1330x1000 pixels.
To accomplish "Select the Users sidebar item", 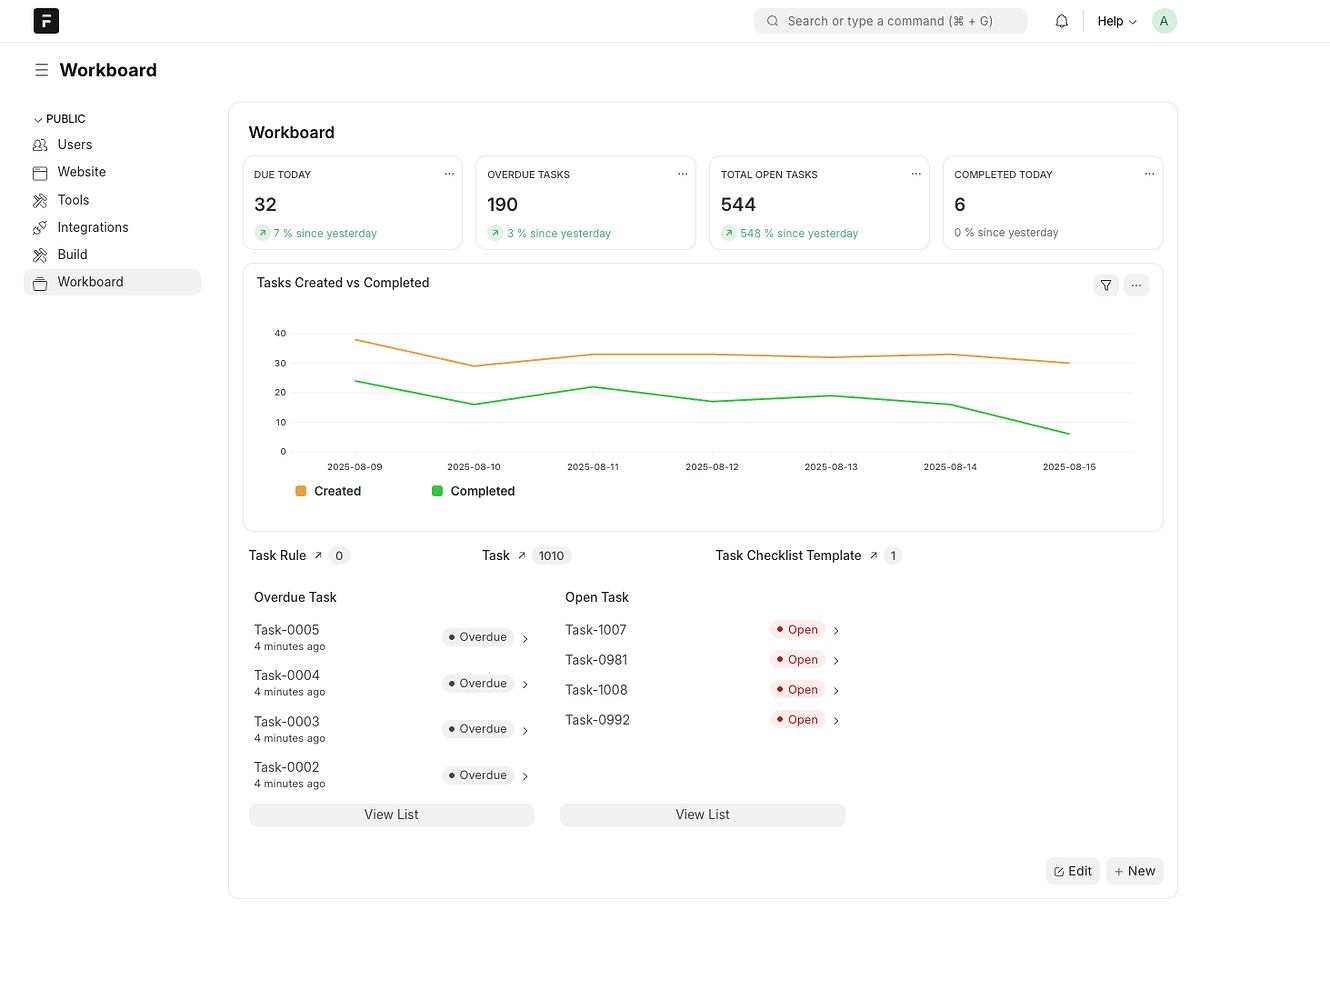I will pyautogui.click(x=74, y=144).
